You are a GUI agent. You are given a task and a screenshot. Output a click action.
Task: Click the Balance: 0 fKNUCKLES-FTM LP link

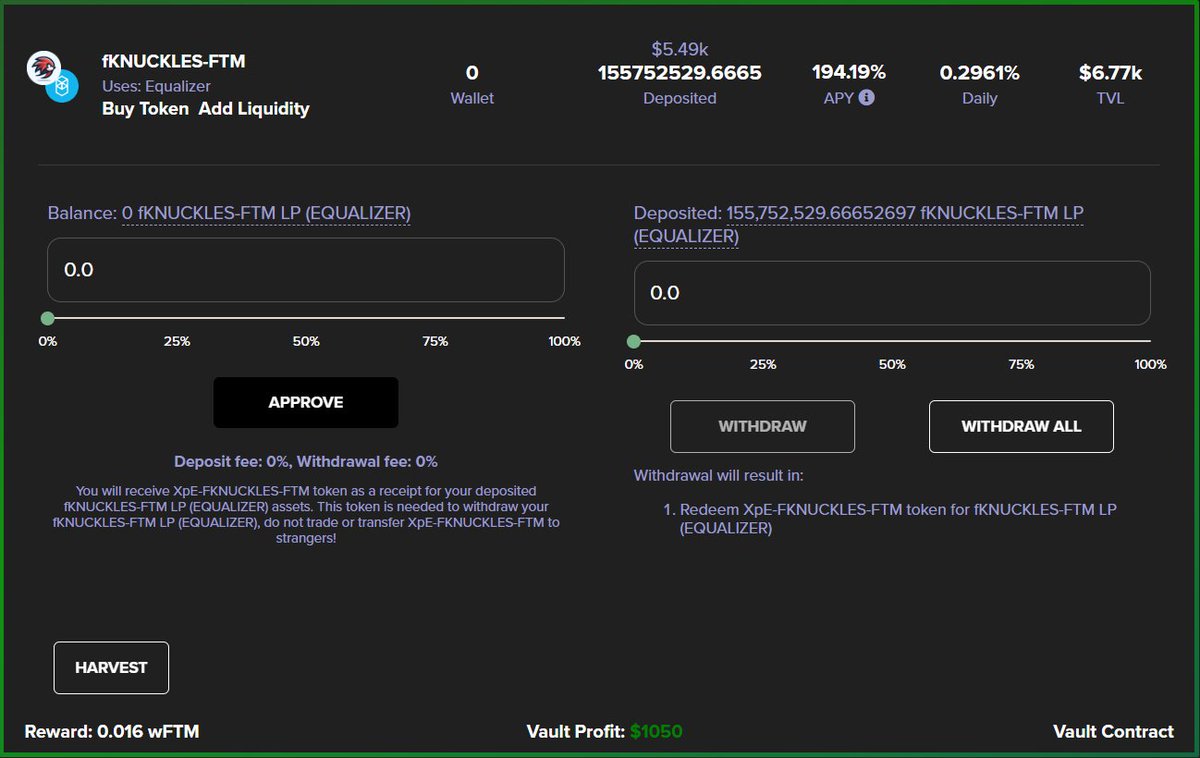[x=266, y=213]
